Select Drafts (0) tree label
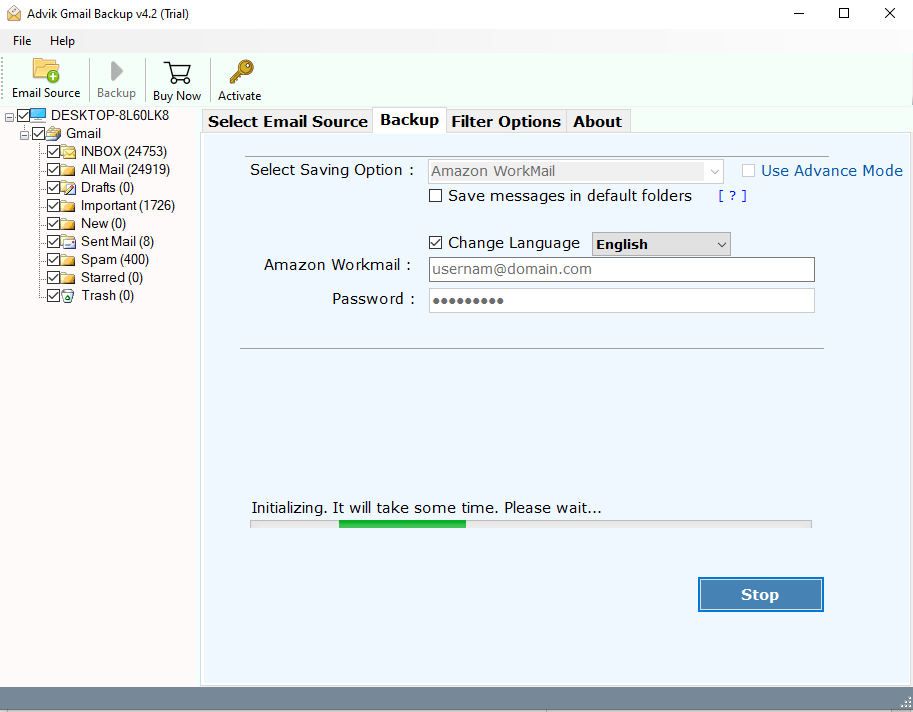 point(107,188)
